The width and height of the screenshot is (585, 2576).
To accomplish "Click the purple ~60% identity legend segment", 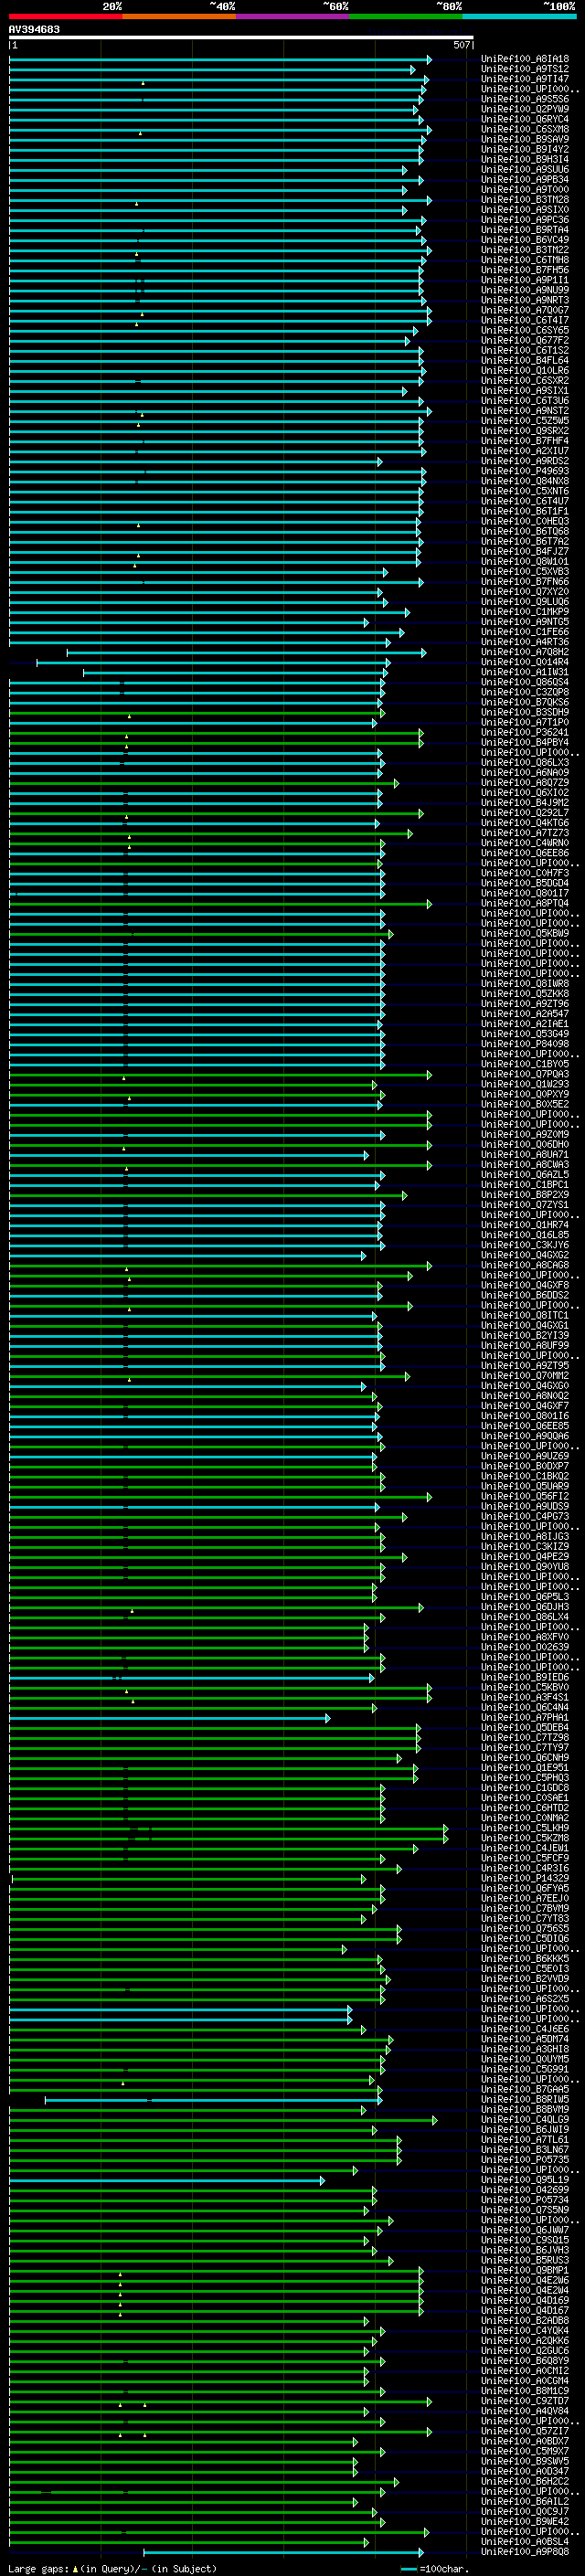I will click(293, 16).
